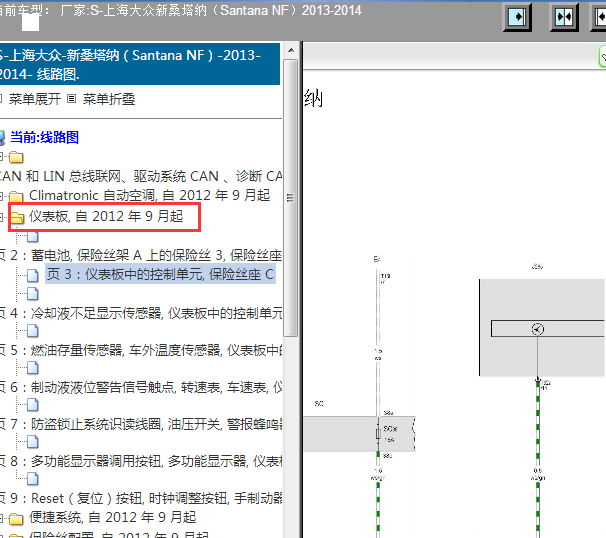This screenshot has height=538, width=606.
Task: Click the page icon above 页 2 entry
Action: click(x=33, y=236)
